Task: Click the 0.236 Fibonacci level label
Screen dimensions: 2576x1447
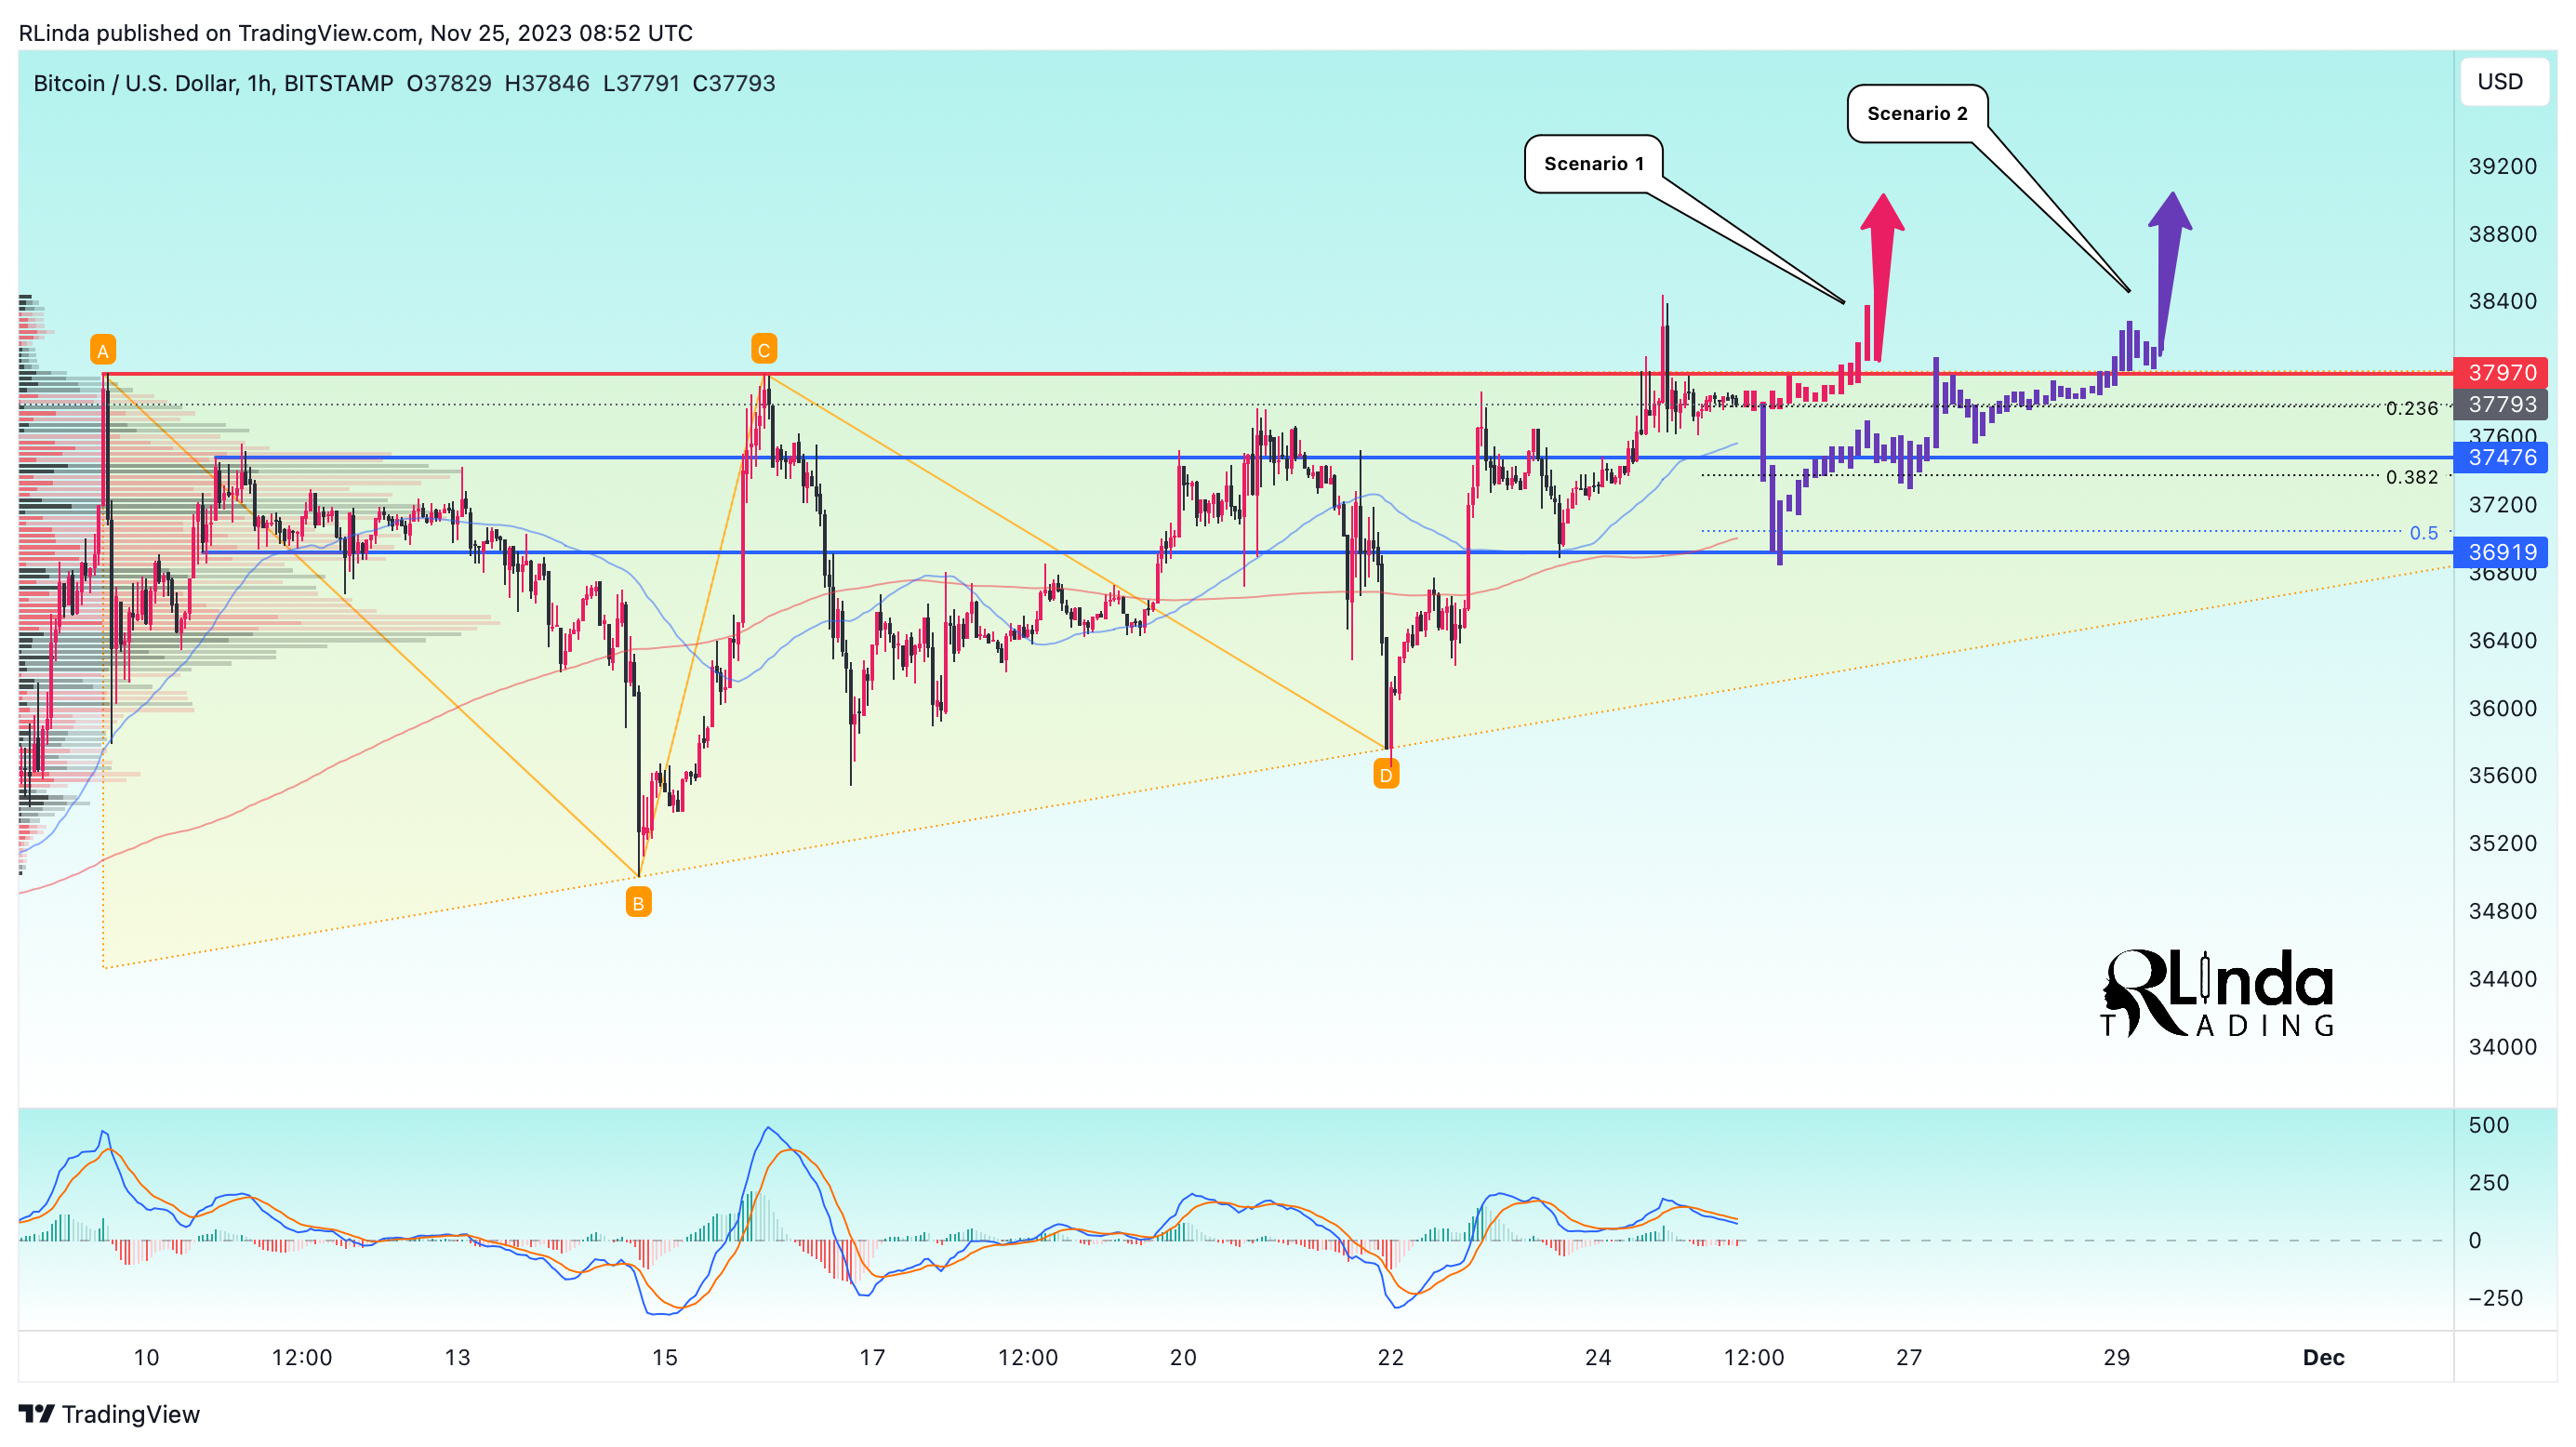Action: [x=2412, y=409]
